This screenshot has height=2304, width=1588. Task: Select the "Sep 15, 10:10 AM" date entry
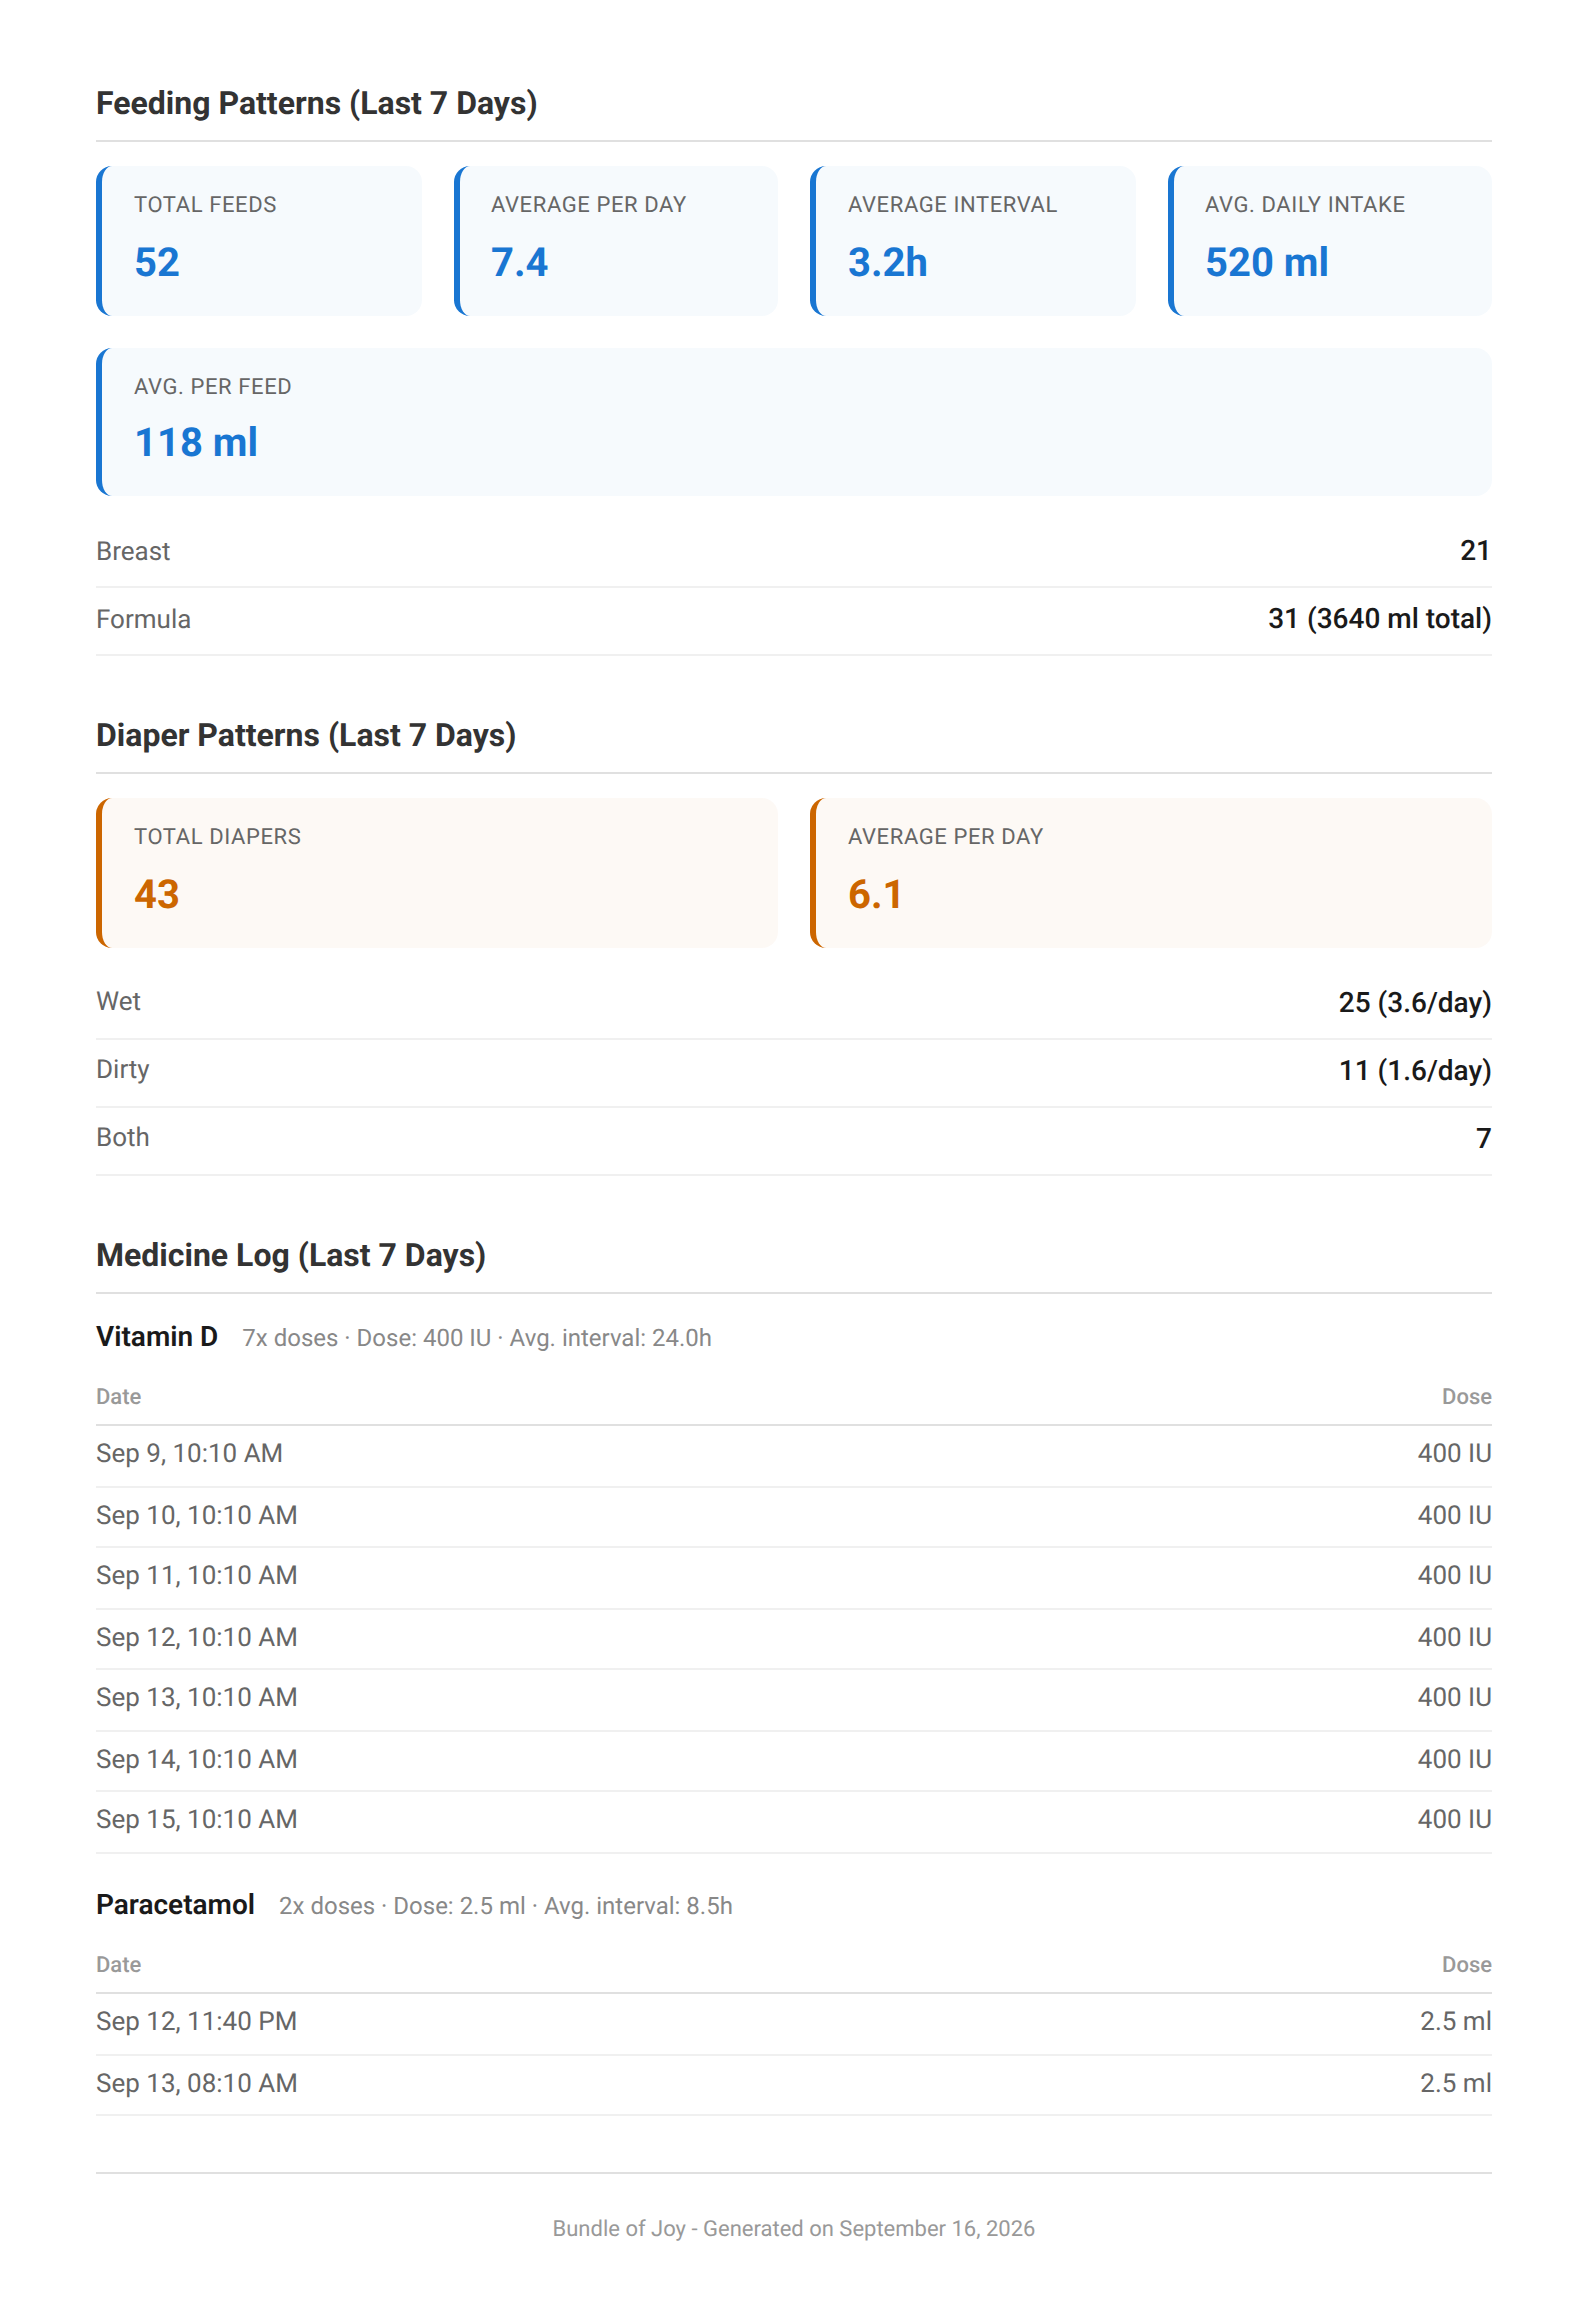pyautogui.click(x=197, y=1820)
